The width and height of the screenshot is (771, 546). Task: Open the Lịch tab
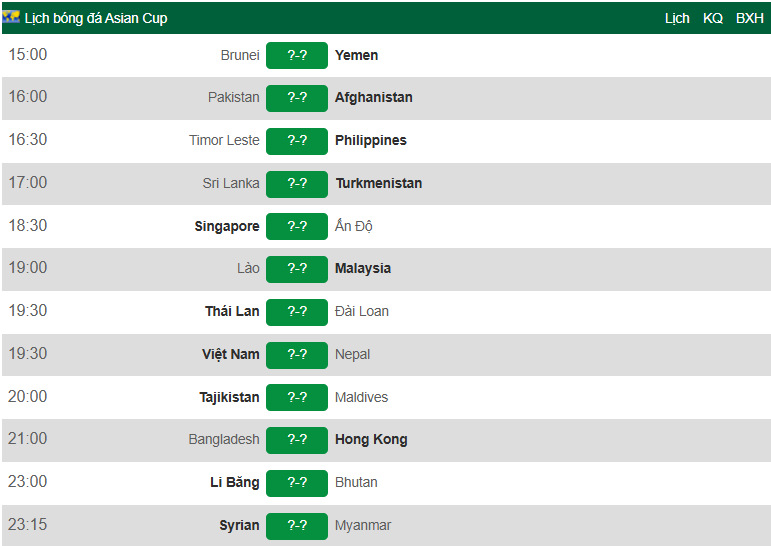[x=677, y=18]
